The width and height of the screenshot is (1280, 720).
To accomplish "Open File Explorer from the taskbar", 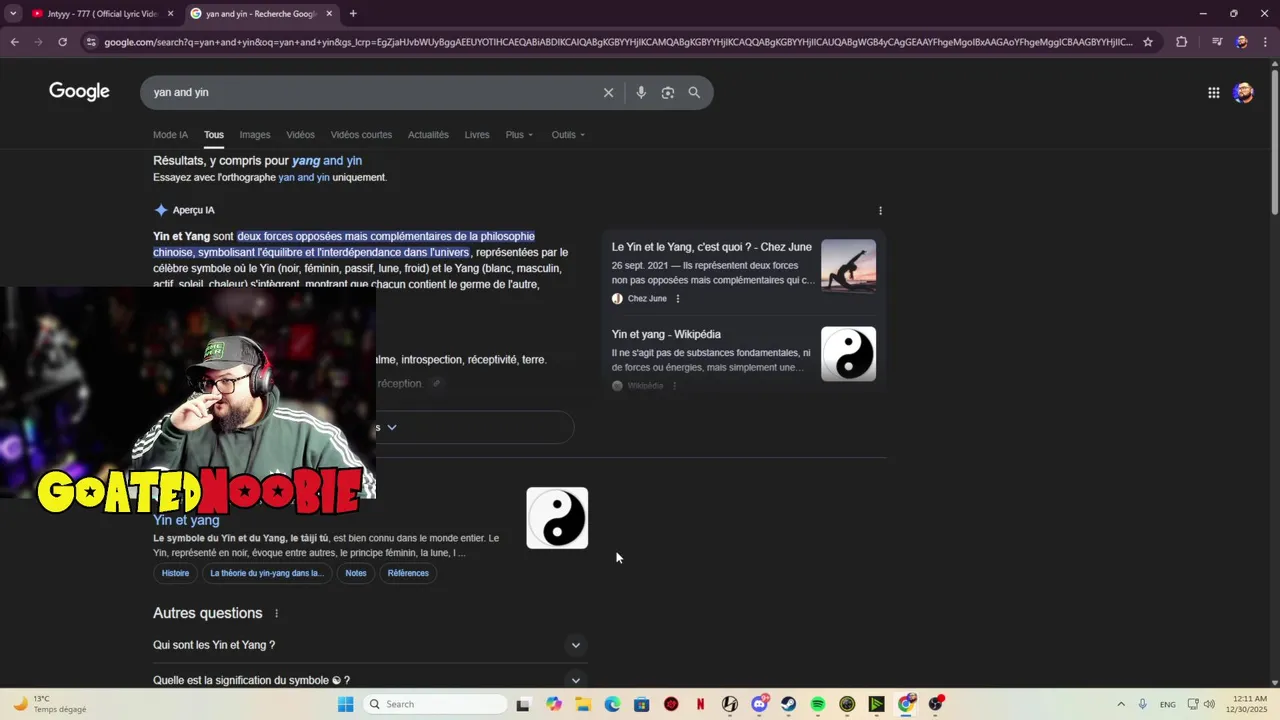I will point(583,704).
